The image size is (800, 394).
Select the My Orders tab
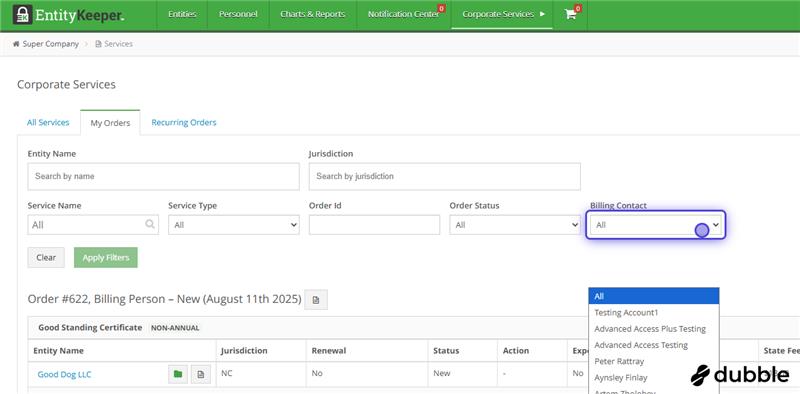(110, 123)
